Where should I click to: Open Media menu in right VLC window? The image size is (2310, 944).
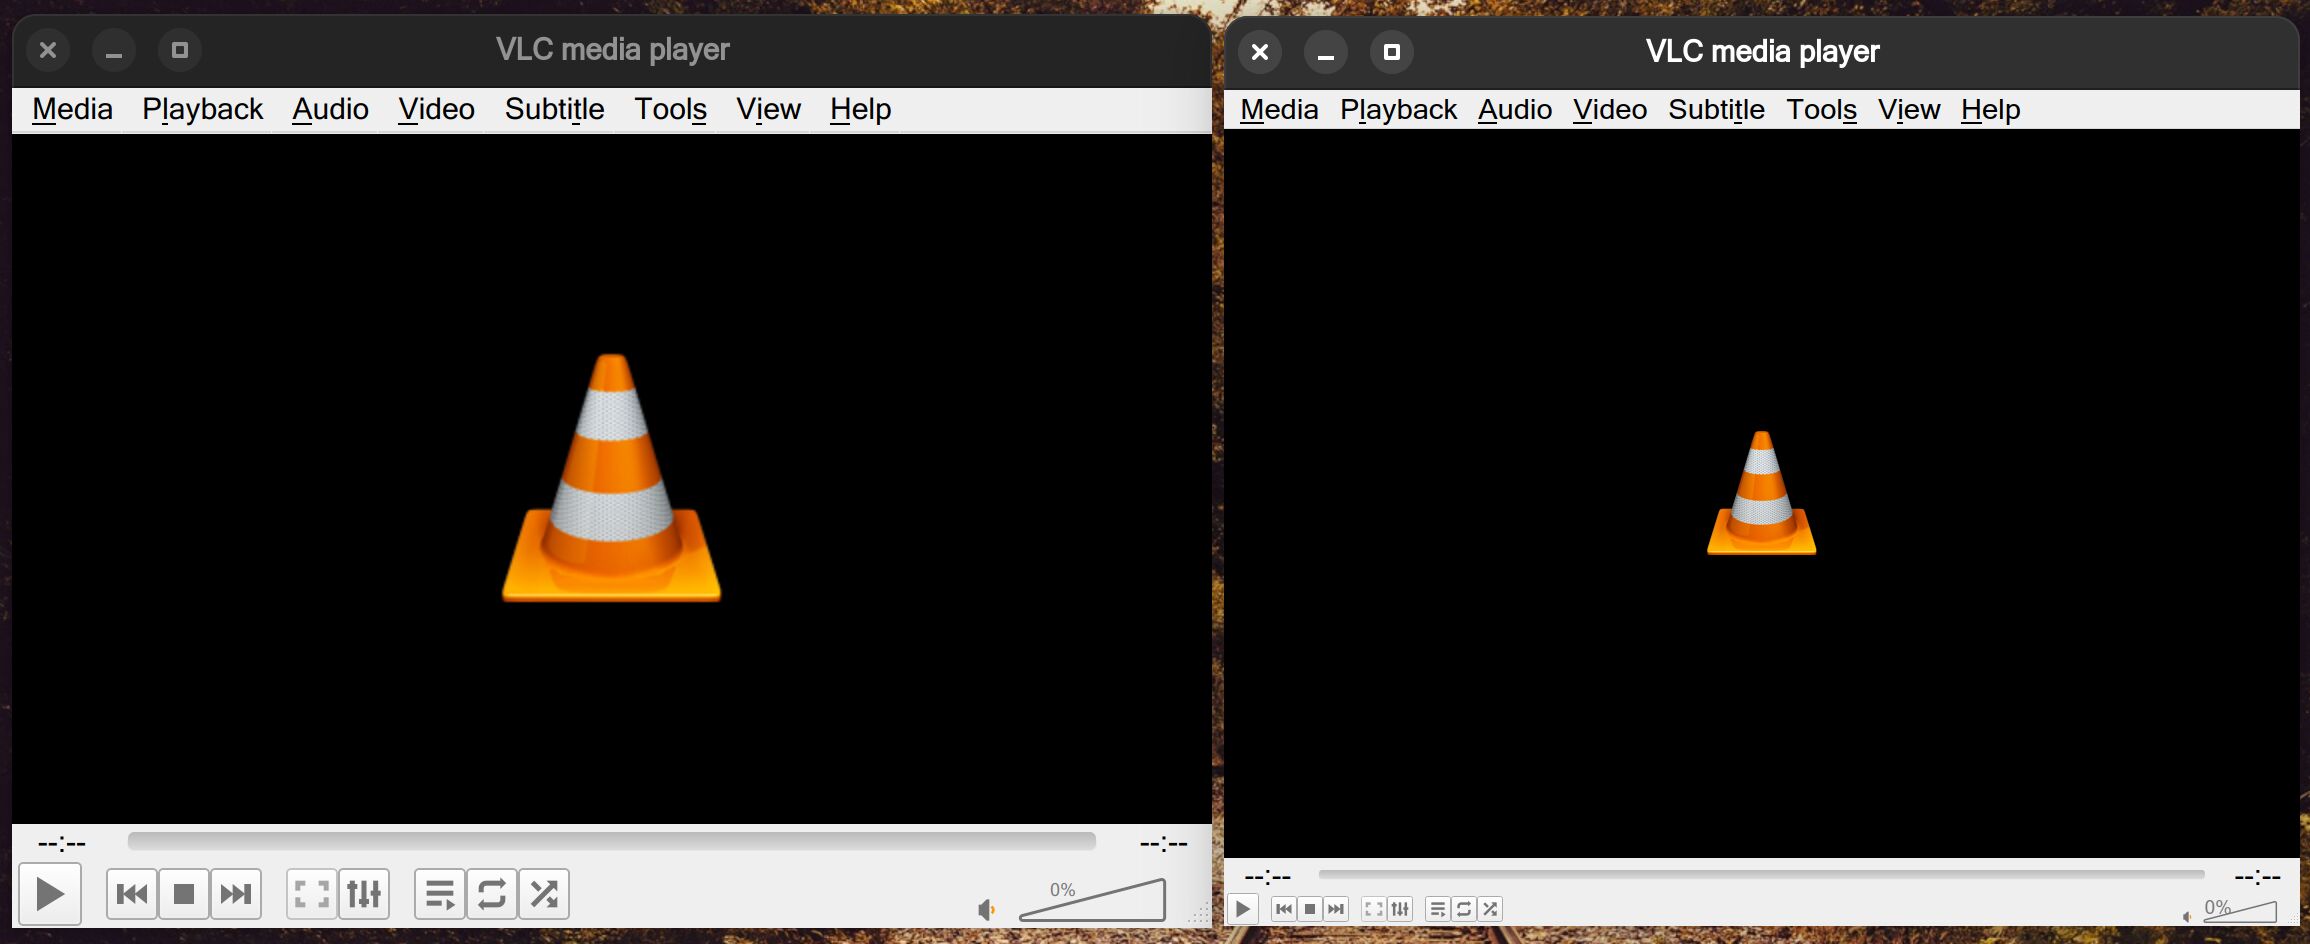(x=1279, y=109)
